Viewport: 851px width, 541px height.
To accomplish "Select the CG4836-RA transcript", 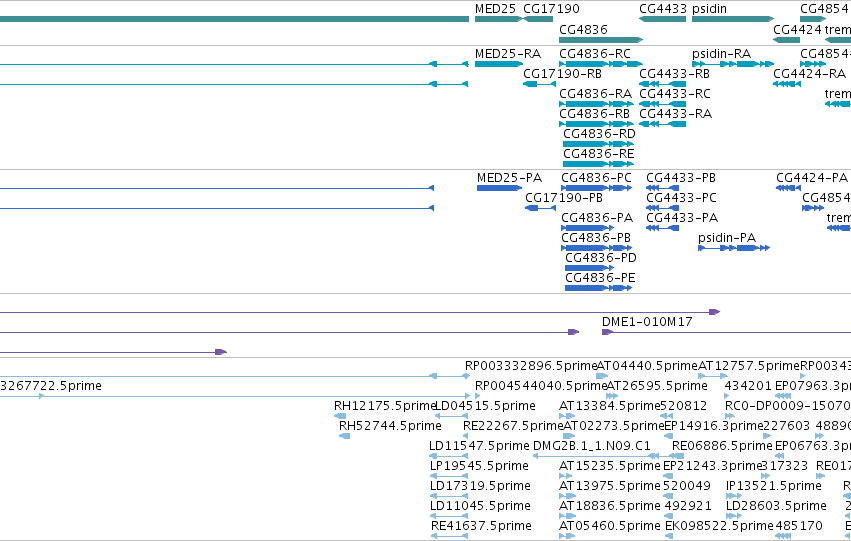I will coord(596,104).
